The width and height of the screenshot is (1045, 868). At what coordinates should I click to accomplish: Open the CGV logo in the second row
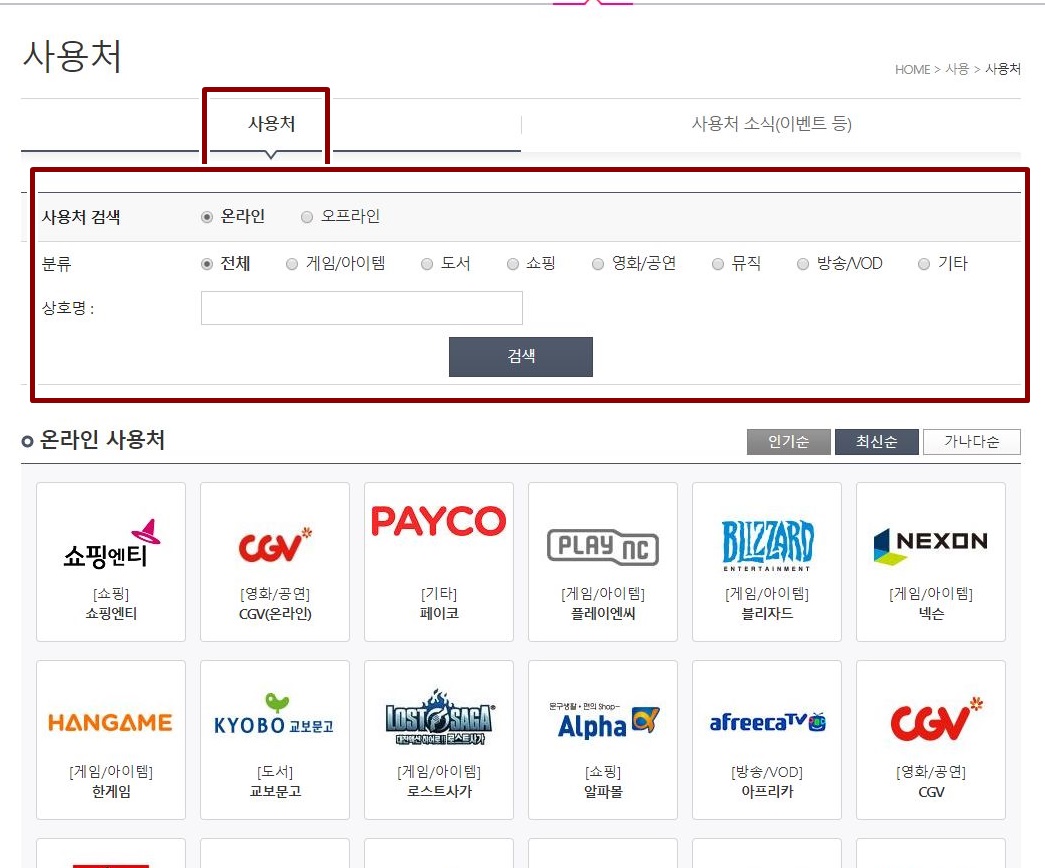(x=936, y=719)
